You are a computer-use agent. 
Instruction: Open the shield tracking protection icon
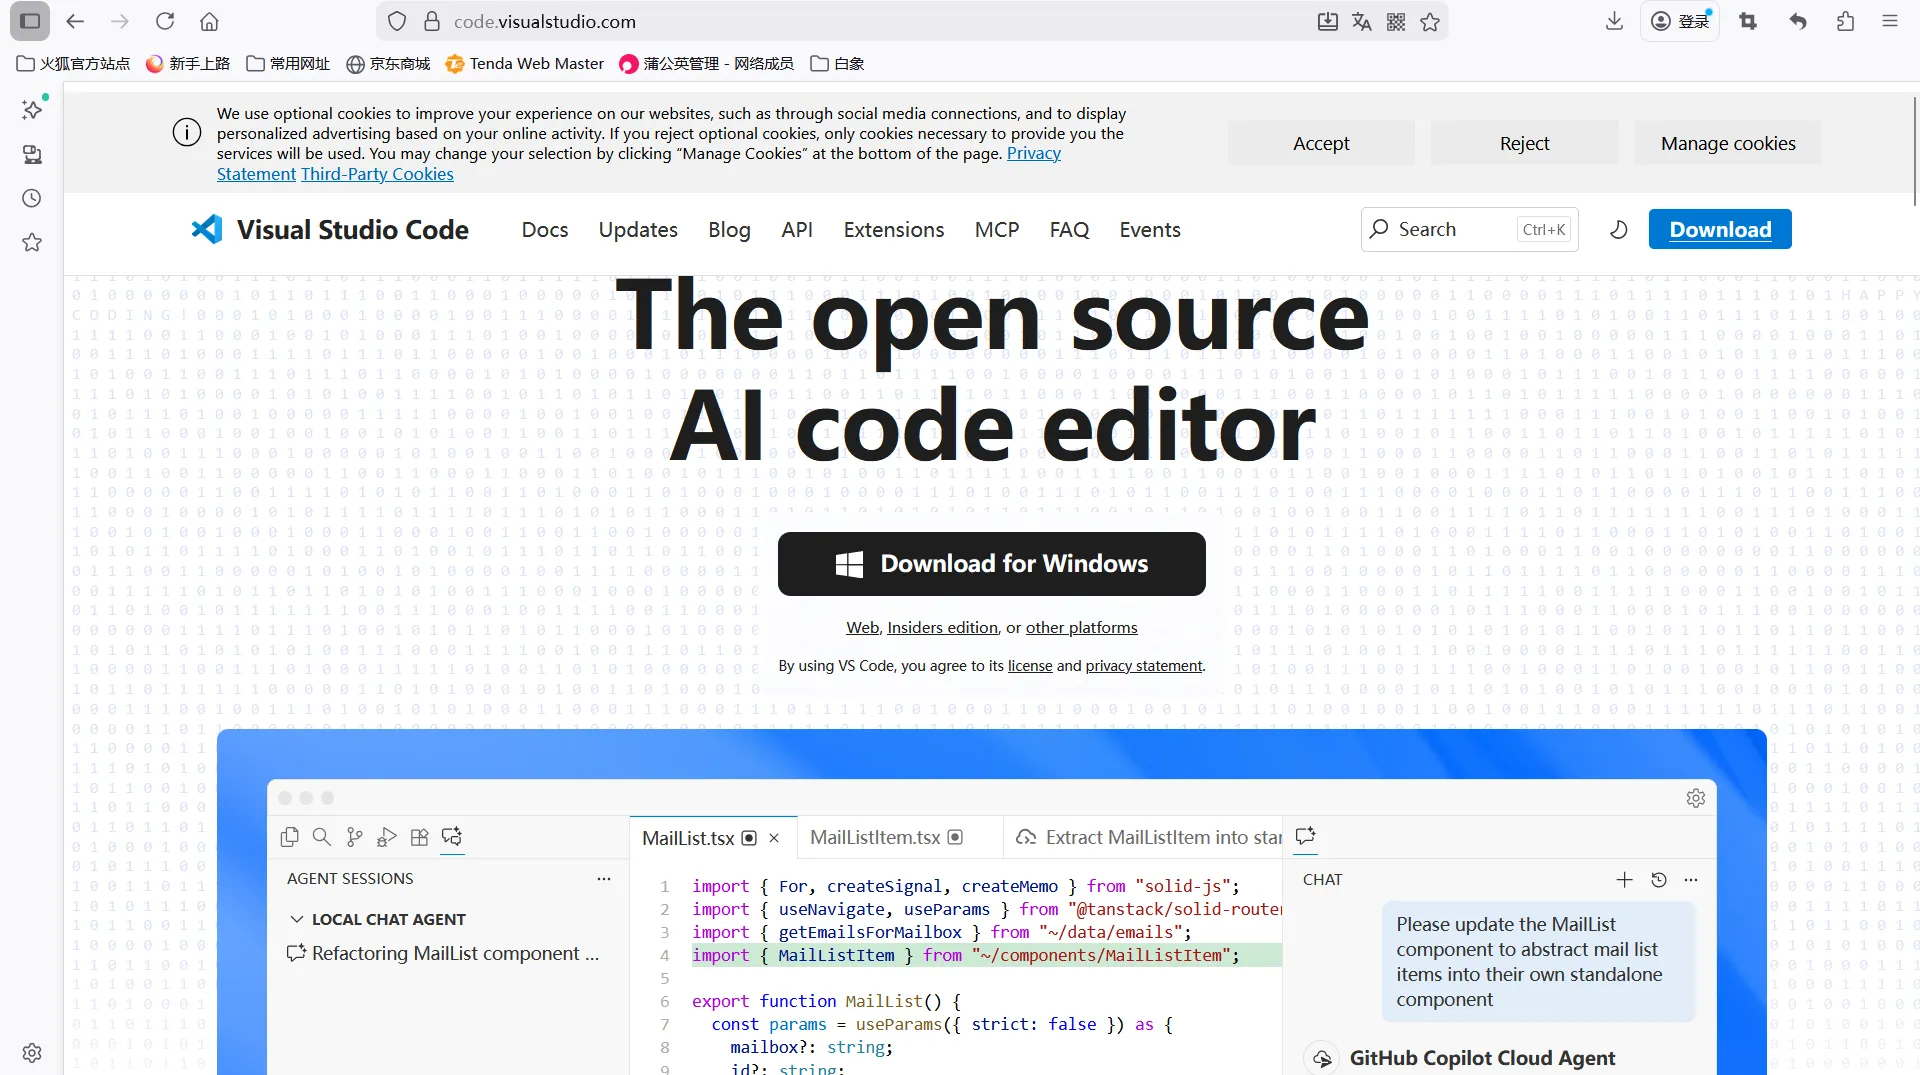coord(397,21)
